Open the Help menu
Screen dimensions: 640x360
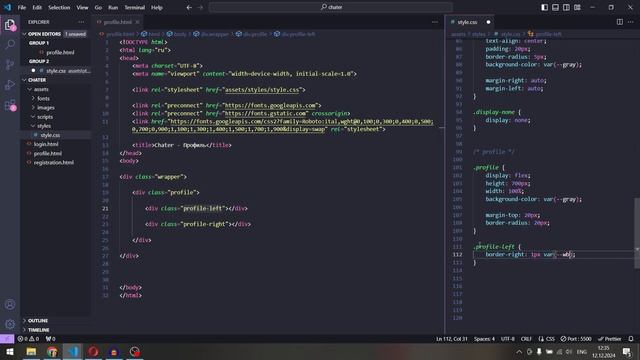(x=157, y=7)
